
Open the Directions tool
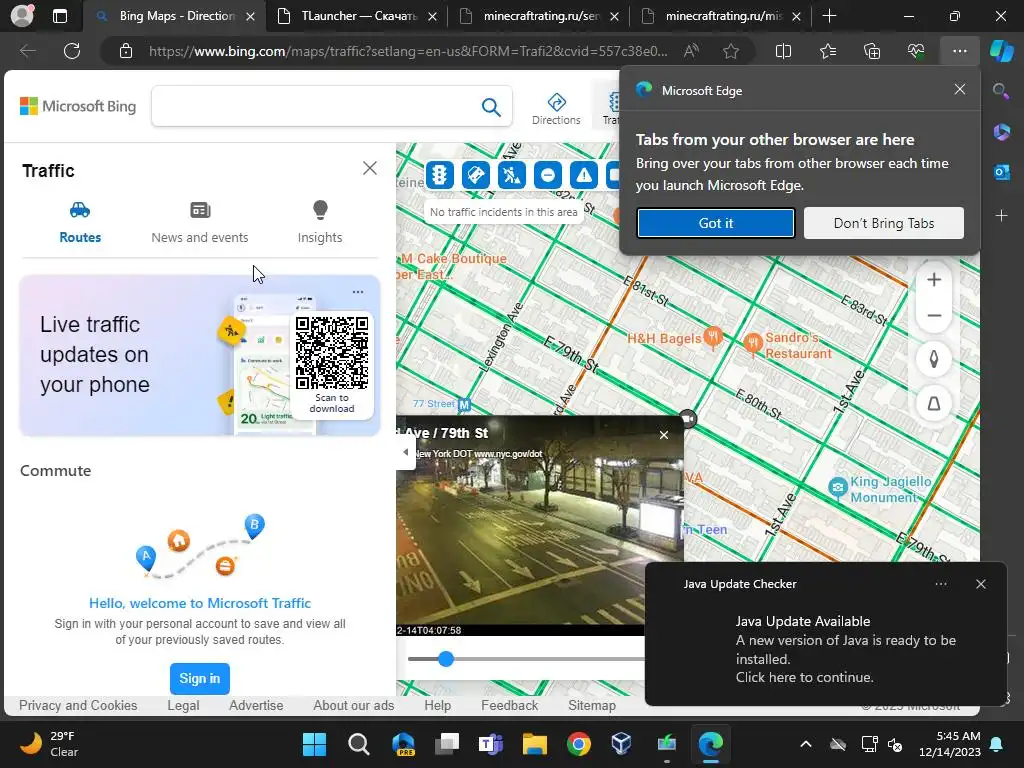(x=556, y=108)
